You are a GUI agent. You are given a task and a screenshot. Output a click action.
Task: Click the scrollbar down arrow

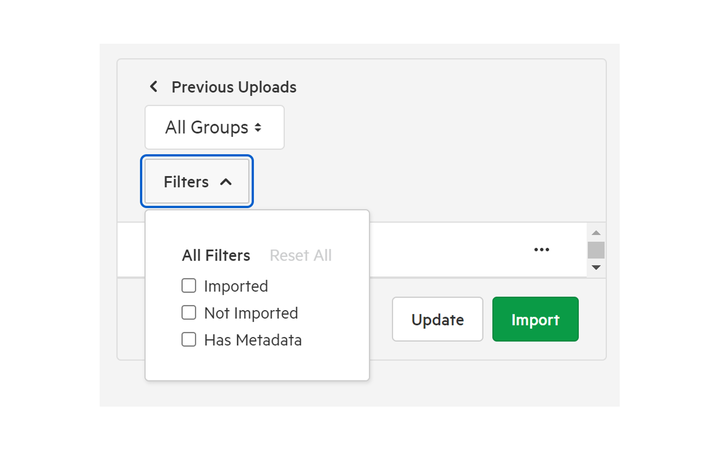596,267
